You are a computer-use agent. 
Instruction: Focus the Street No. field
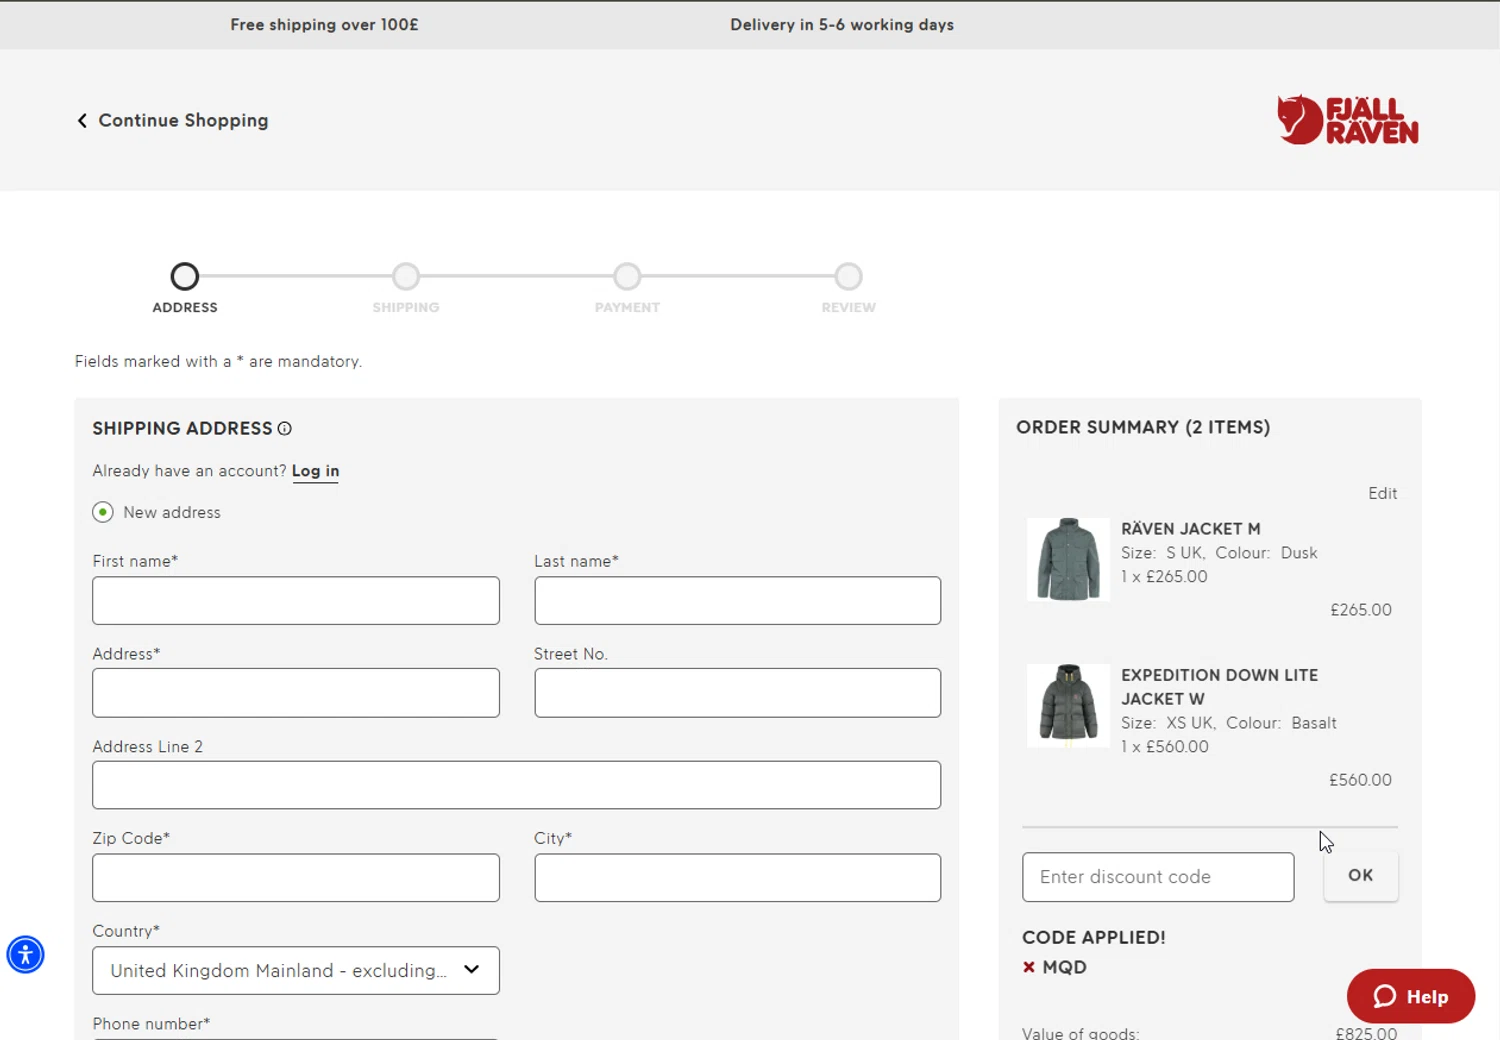[x=738, y=693]
